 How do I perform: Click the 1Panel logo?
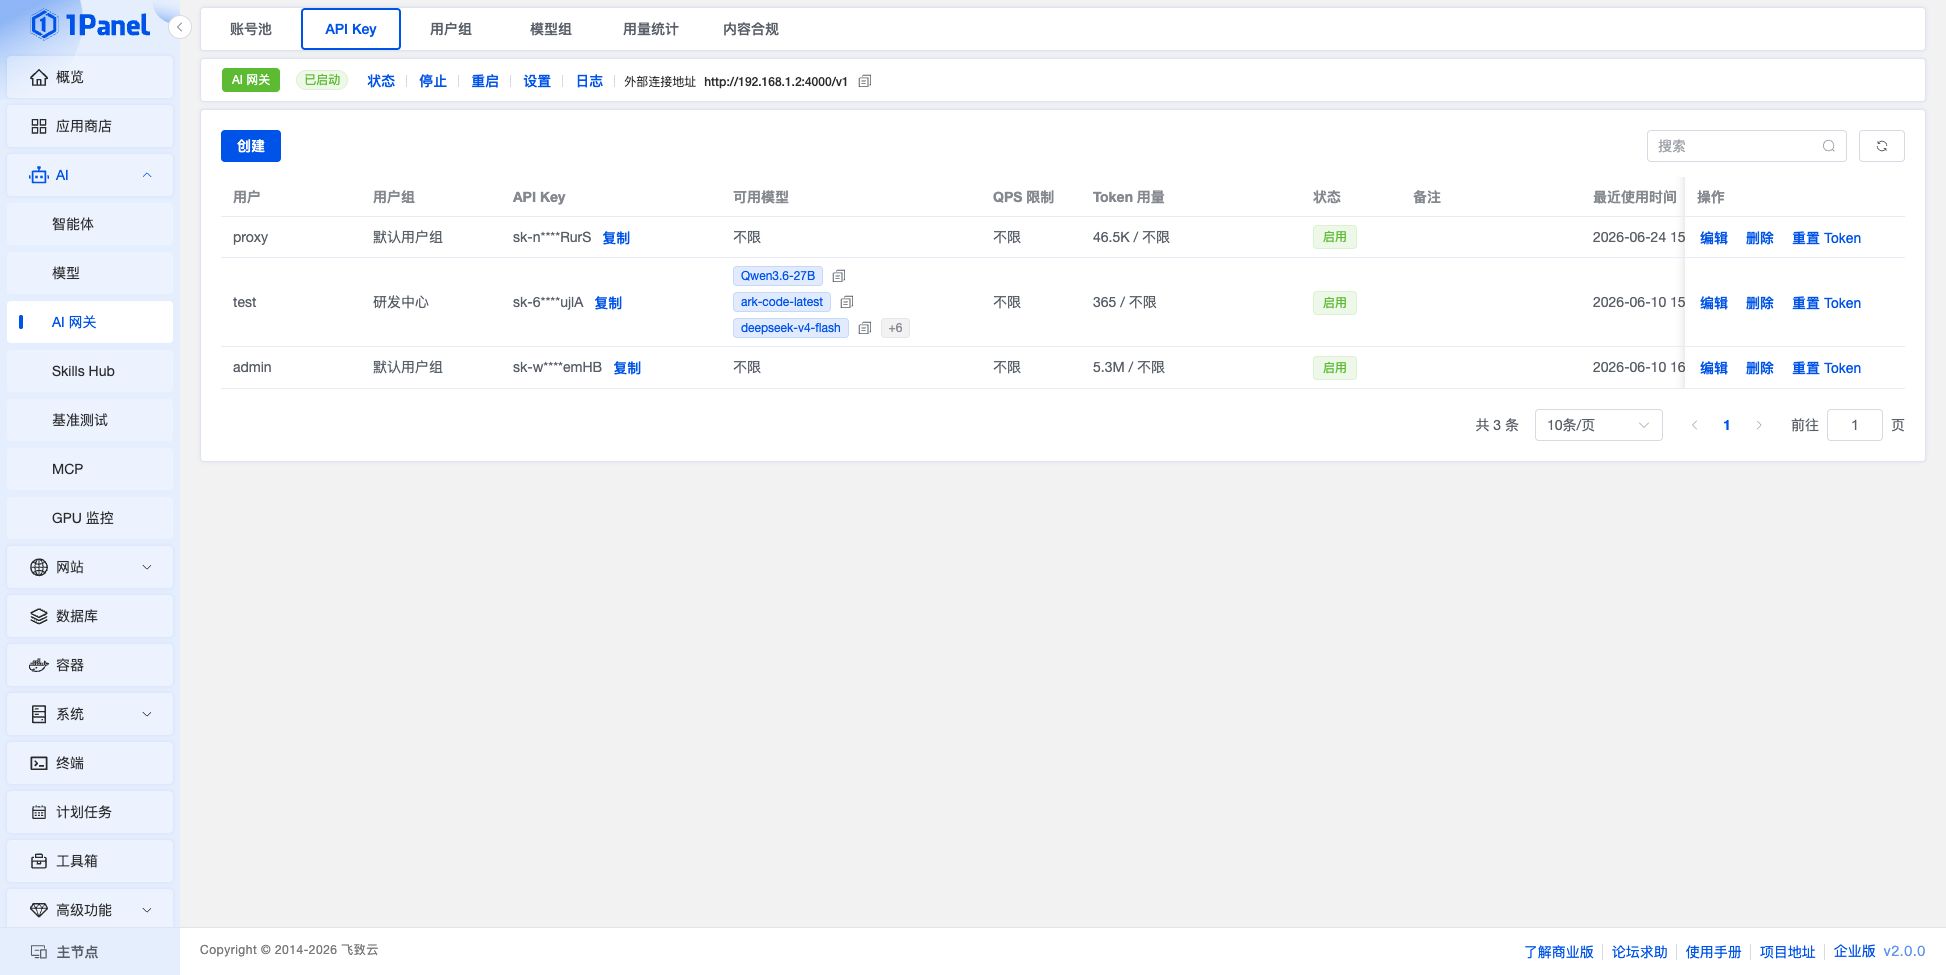pos(90,25)
